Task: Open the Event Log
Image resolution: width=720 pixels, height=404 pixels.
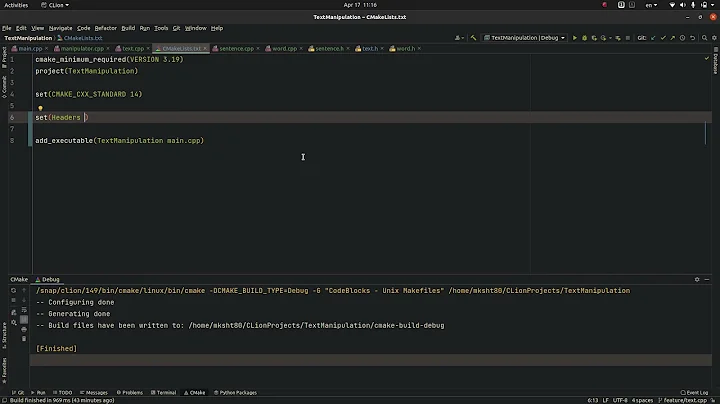Action: click(x=695, y=393)
